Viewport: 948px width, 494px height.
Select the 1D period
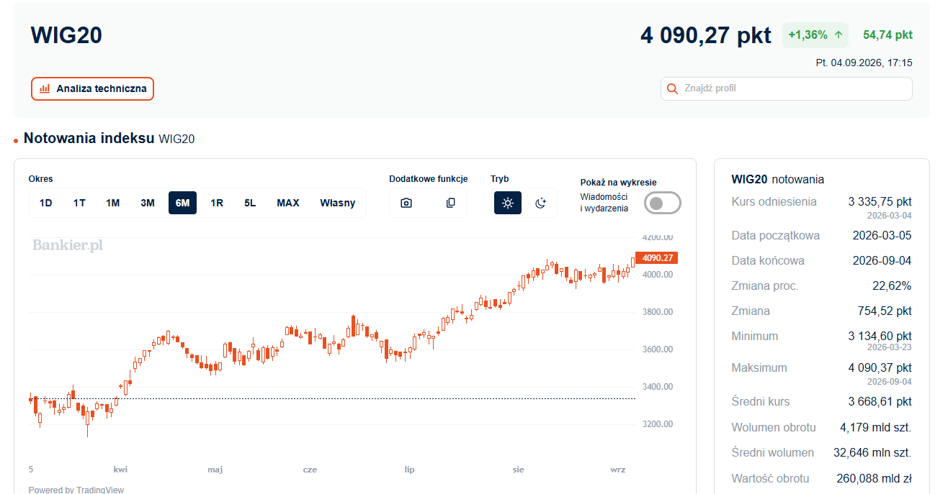45,203
